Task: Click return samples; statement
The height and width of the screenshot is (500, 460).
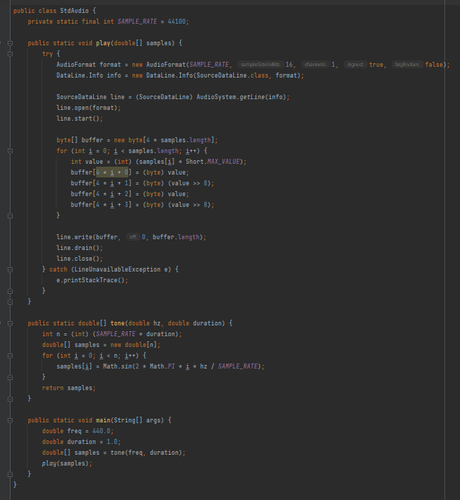Action: click(x=69, y=388)
